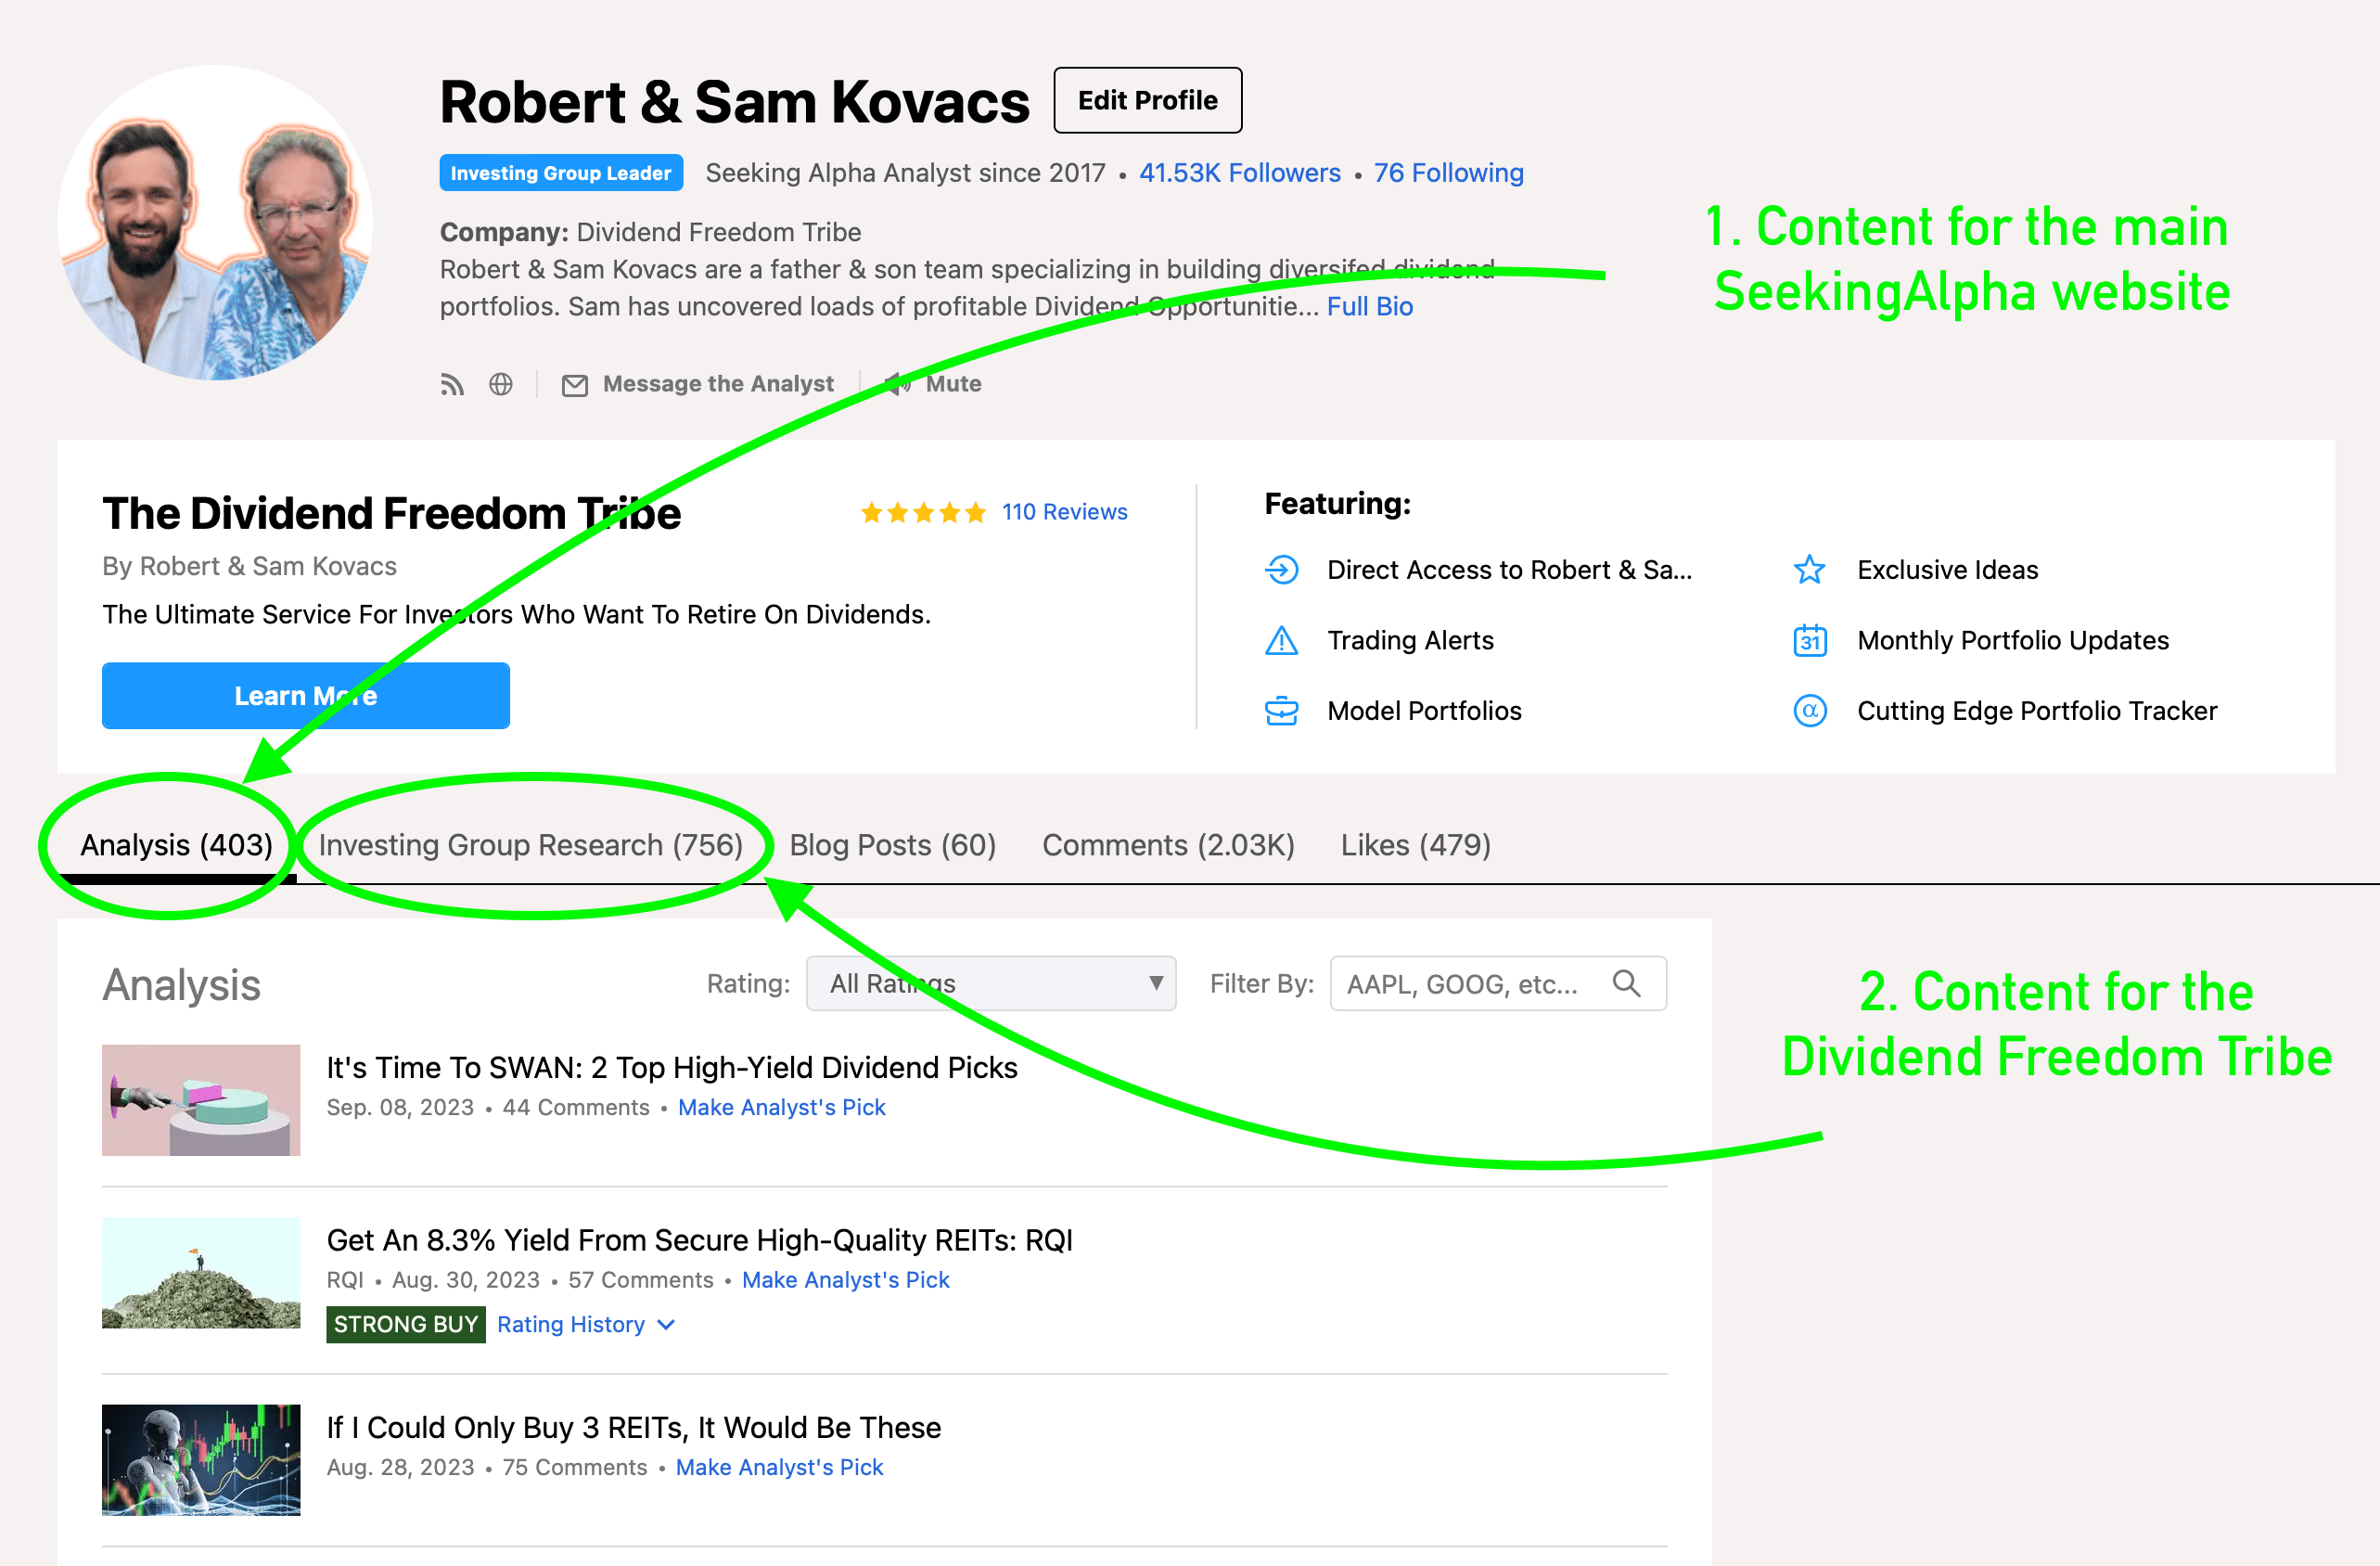Click the Trading Alerts warning icon
The height and width of the screenshot is (1566, 2380).
(x=1283, y=640)
